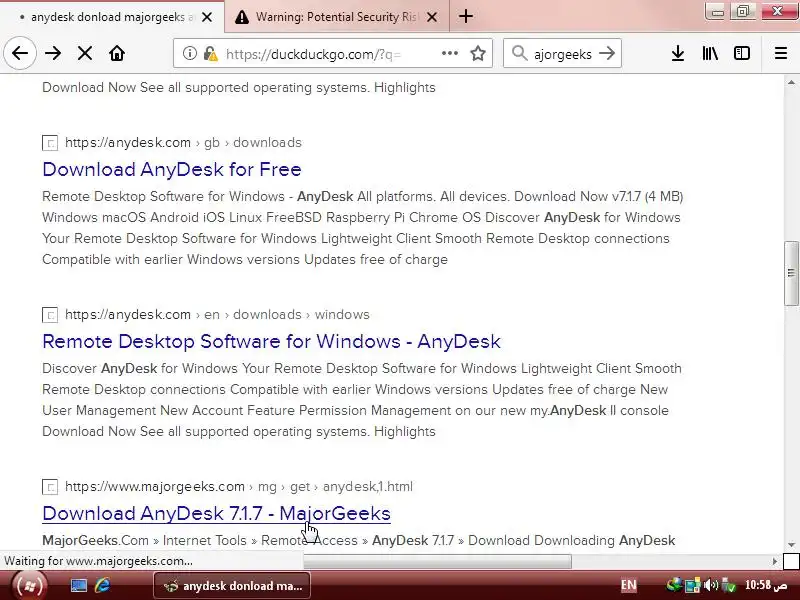The height and width of the screenshot is (600, 800).
Task: Click the vertical scrollbar thumb
Action: [x=791, y=273]
